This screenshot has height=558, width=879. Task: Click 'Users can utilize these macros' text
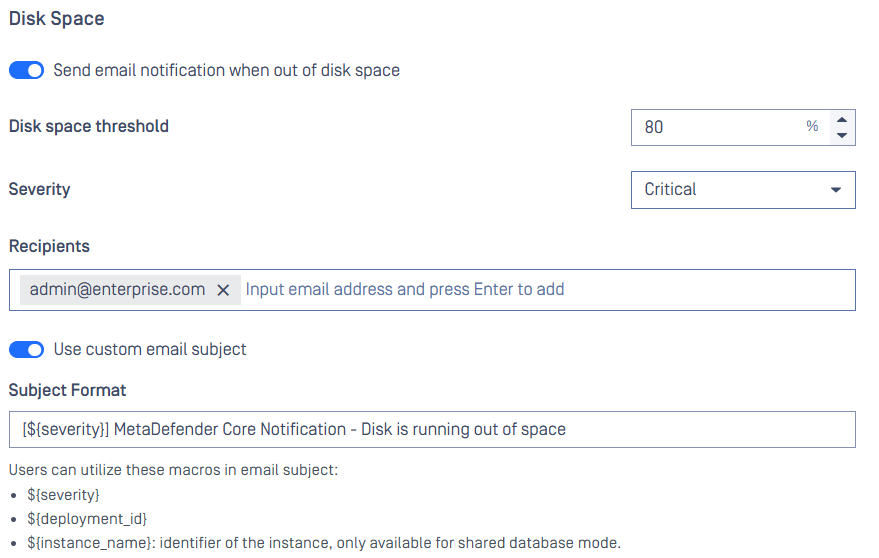173,470
